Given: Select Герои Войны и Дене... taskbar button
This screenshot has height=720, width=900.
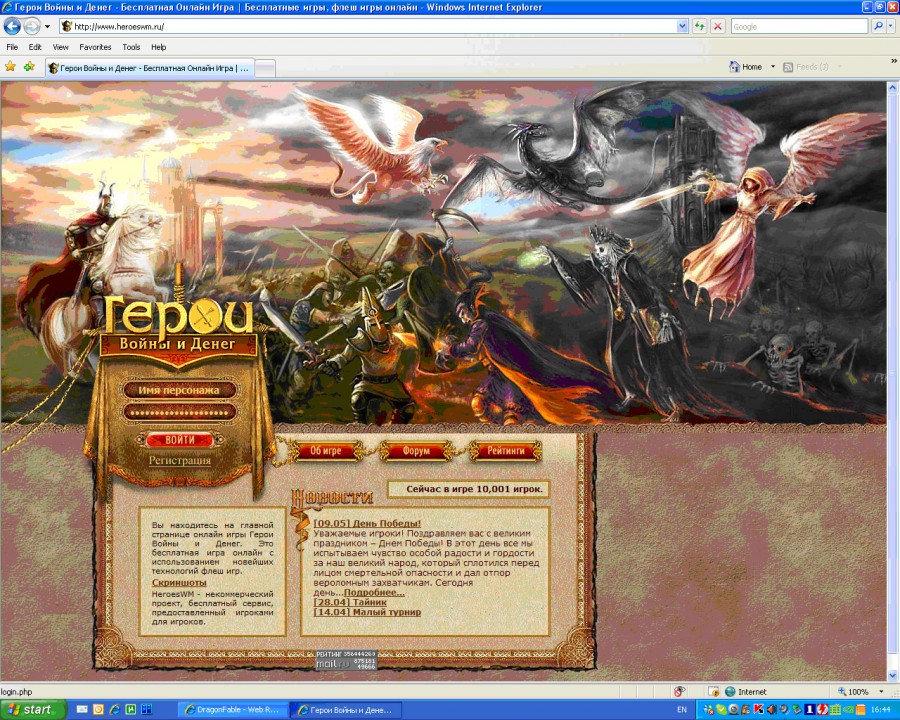Looking at the screenshot, I should pos(346,710).
